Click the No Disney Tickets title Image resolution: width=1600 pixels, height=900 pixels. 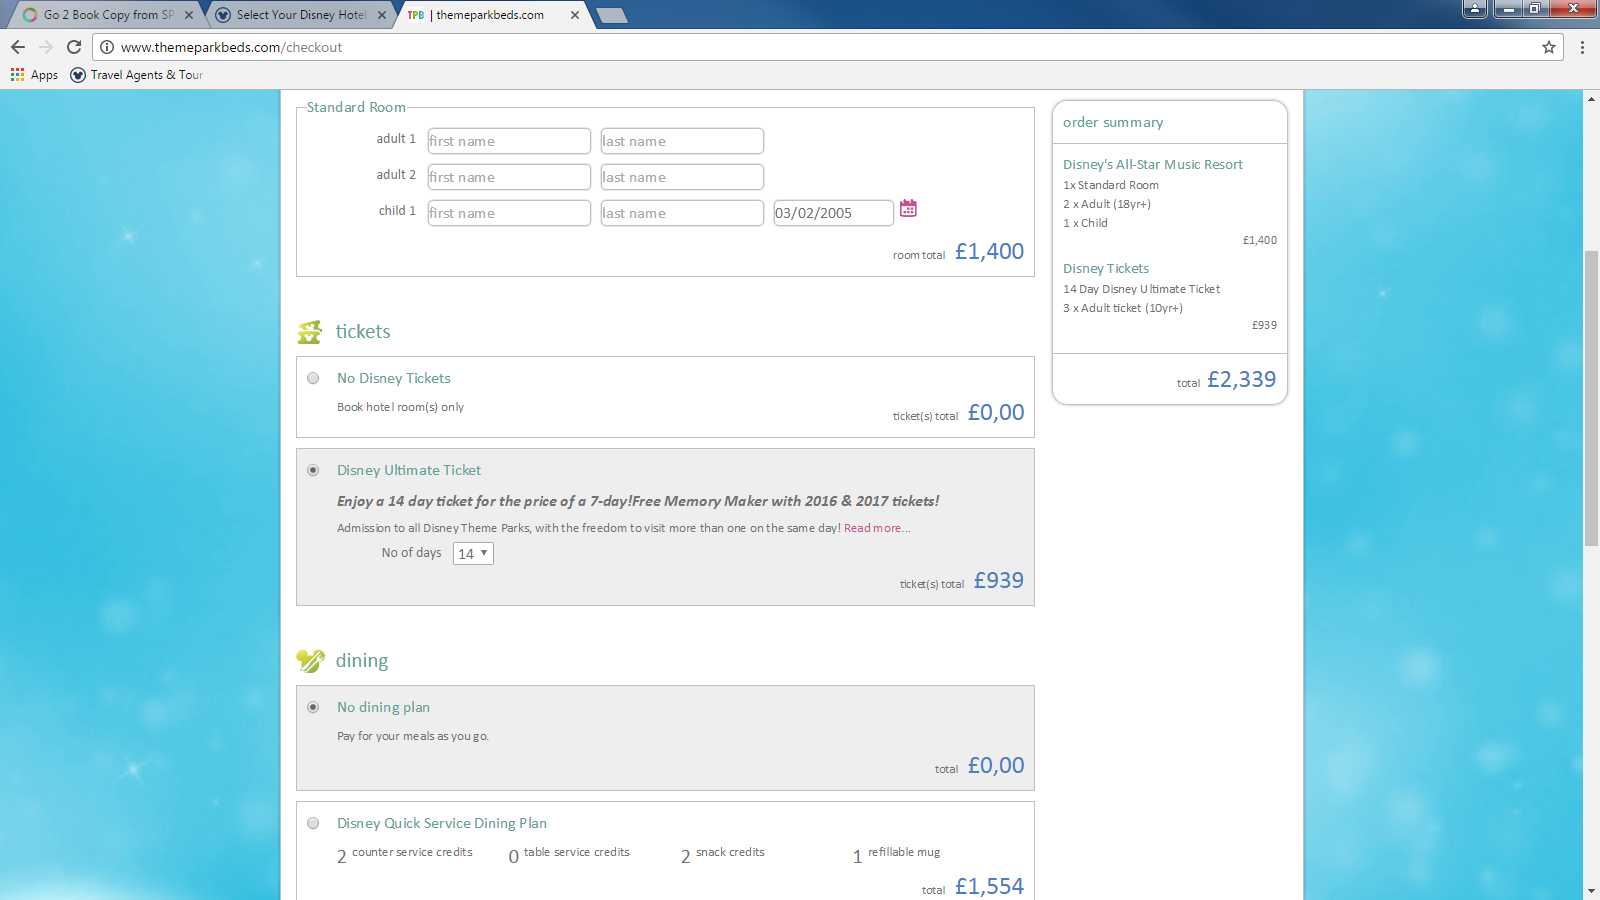[x=394, y=378]
